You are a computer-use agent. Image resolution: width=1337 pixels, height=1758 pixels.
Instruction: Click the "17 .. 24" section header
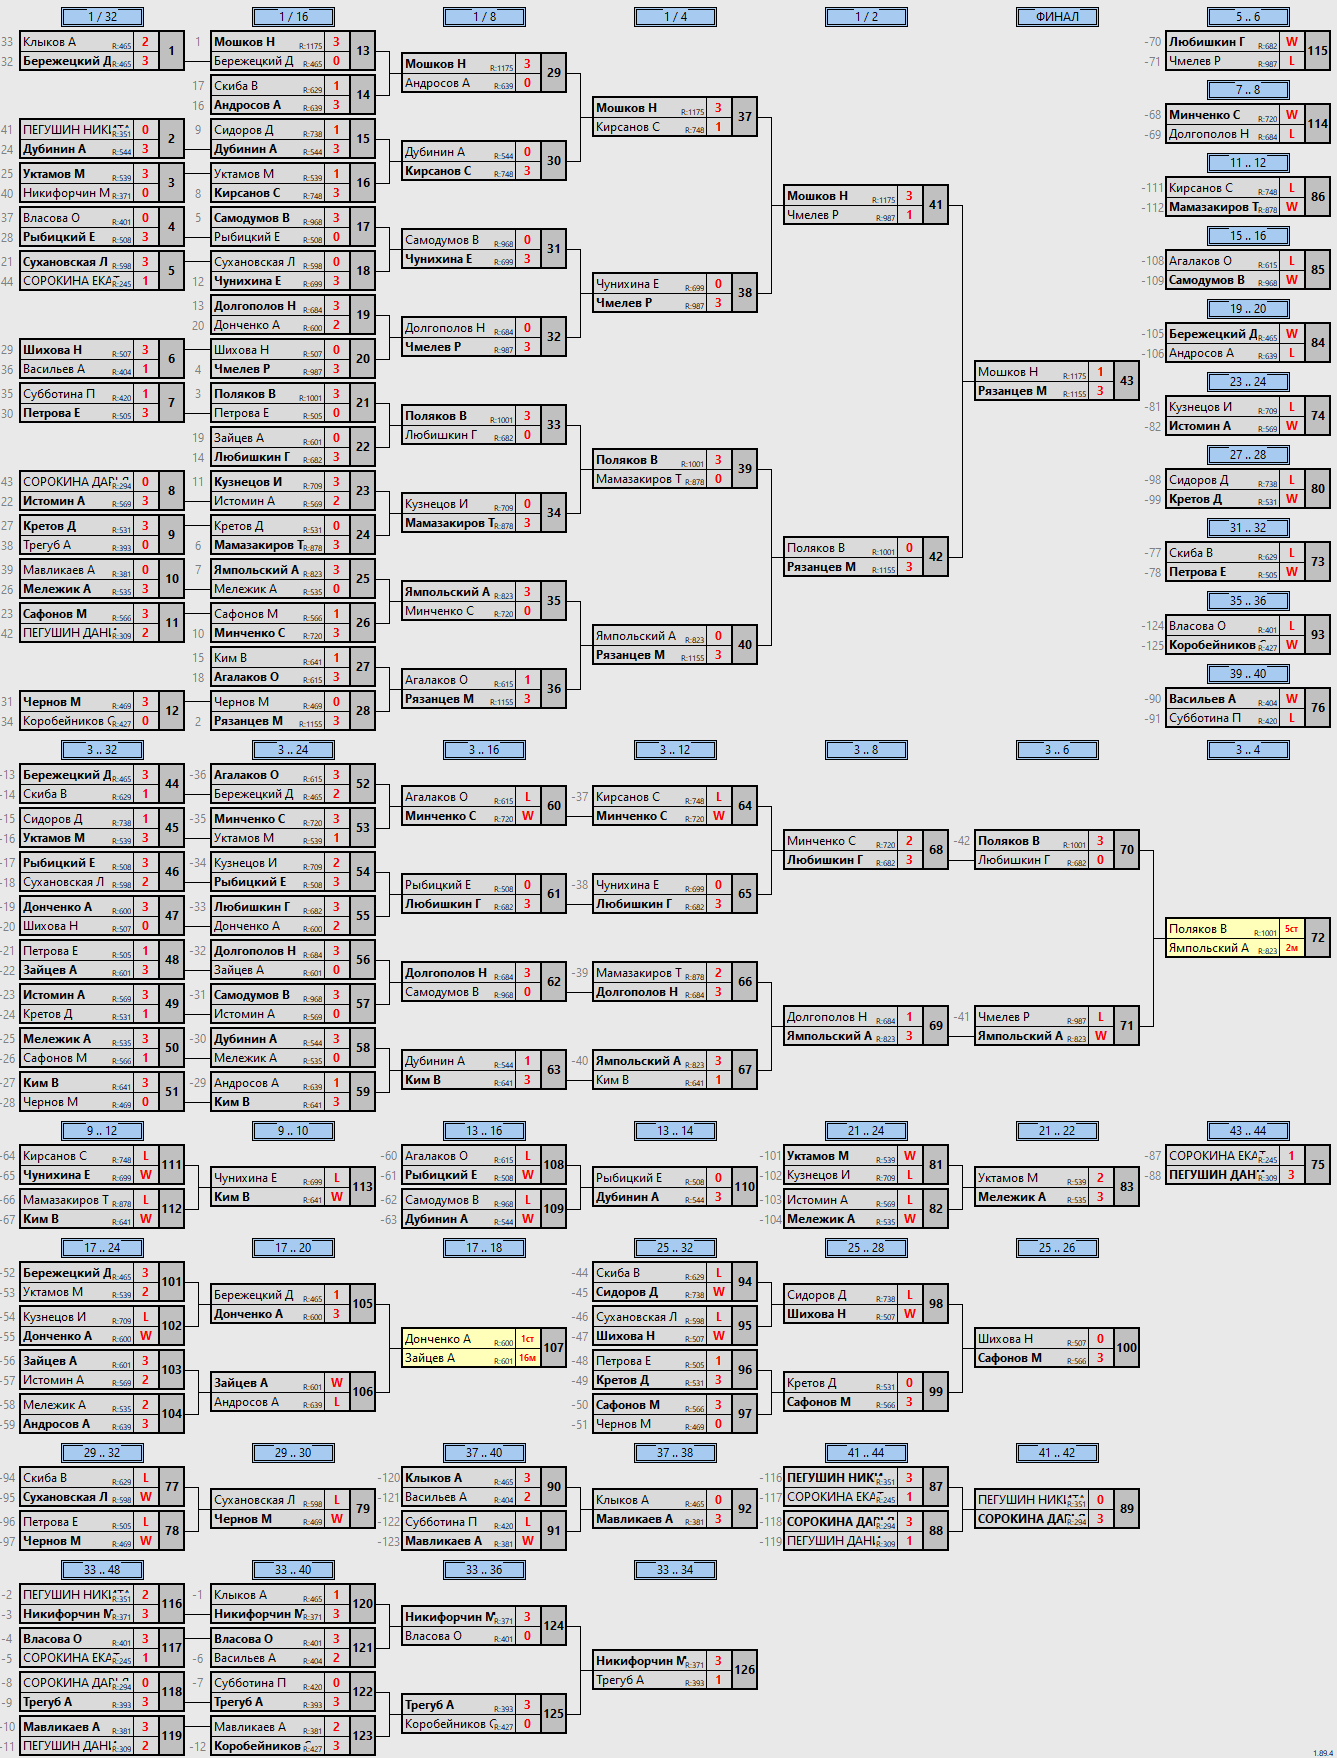coord(102,1248)
